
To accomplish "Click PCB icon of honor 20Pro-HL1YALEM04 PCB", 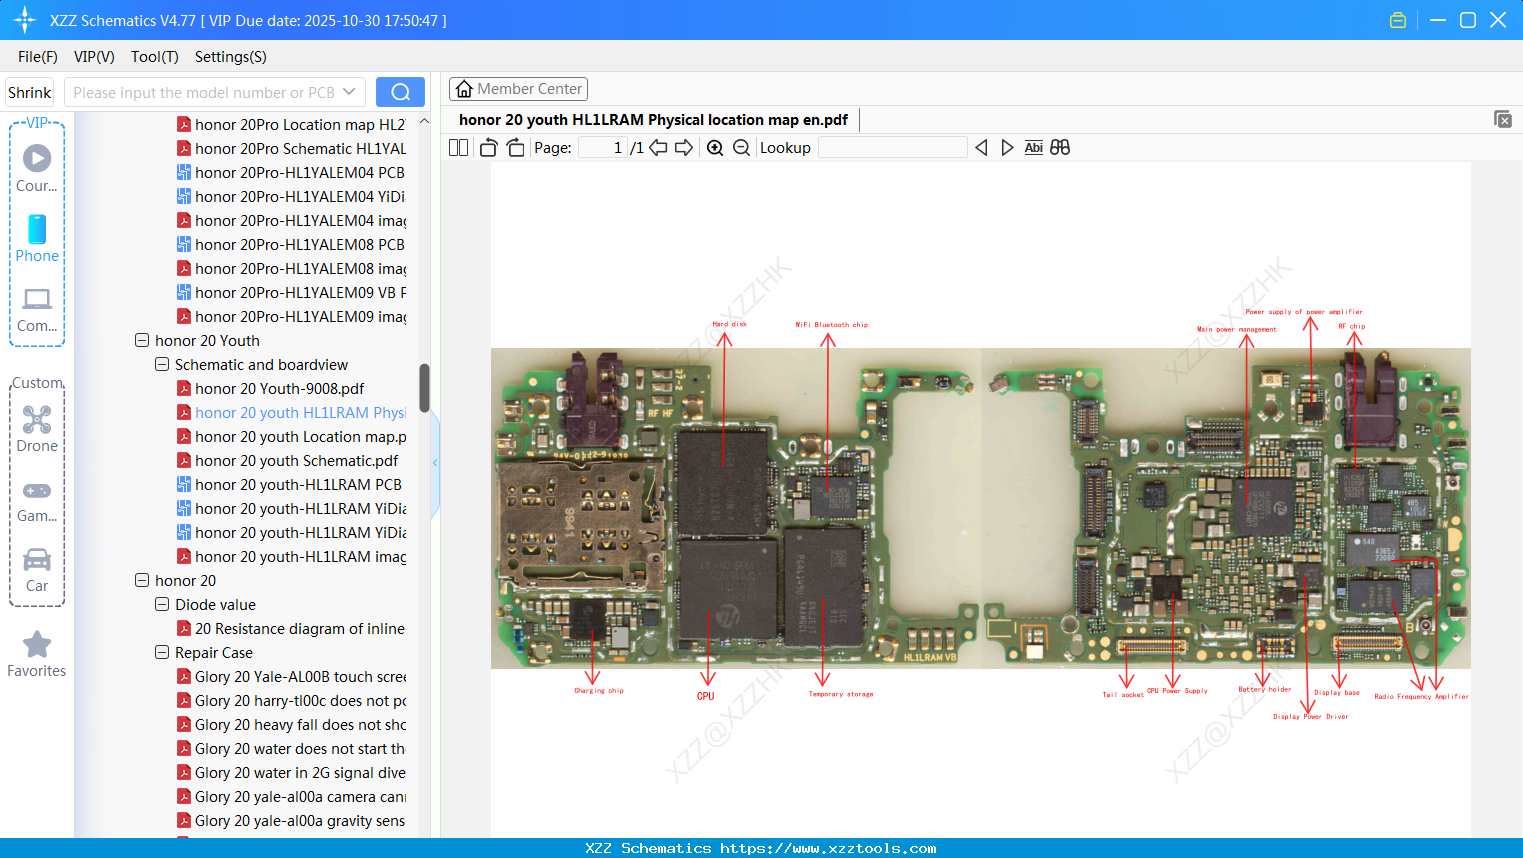I will tap(184, 173).
